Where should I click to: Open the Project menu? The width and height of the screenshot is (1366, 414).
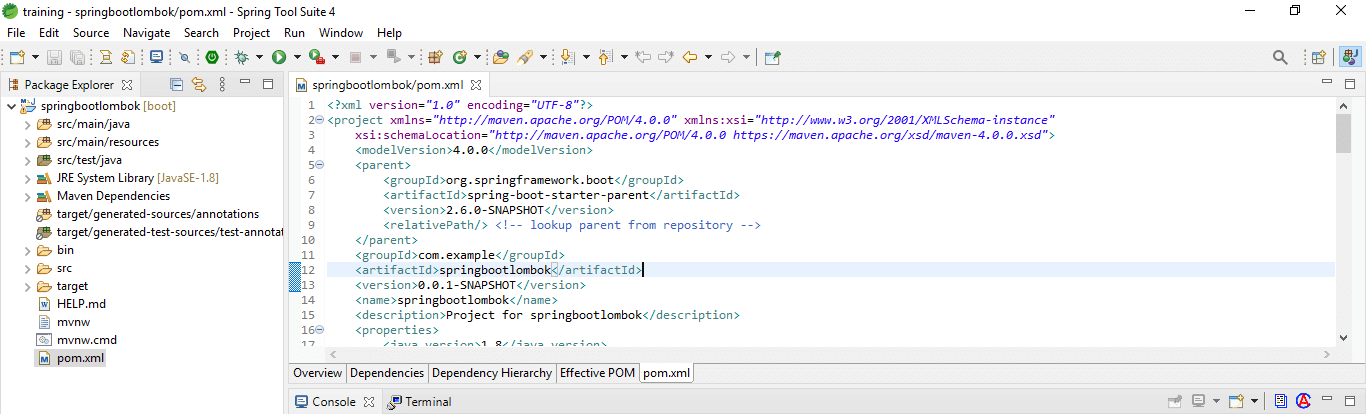coord(252,33)
